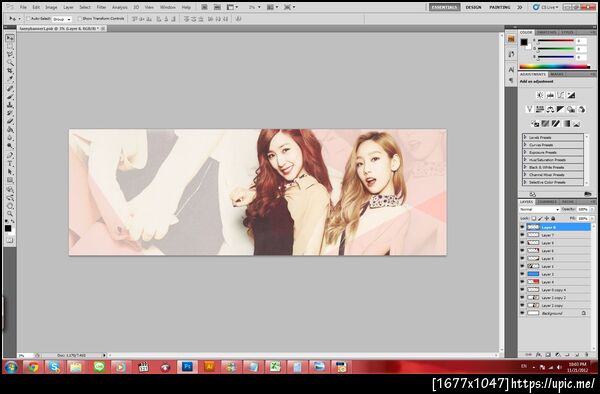Expand Black & White Presets
The width and height of the screenshot is (600, 394).
pos(525,167)
